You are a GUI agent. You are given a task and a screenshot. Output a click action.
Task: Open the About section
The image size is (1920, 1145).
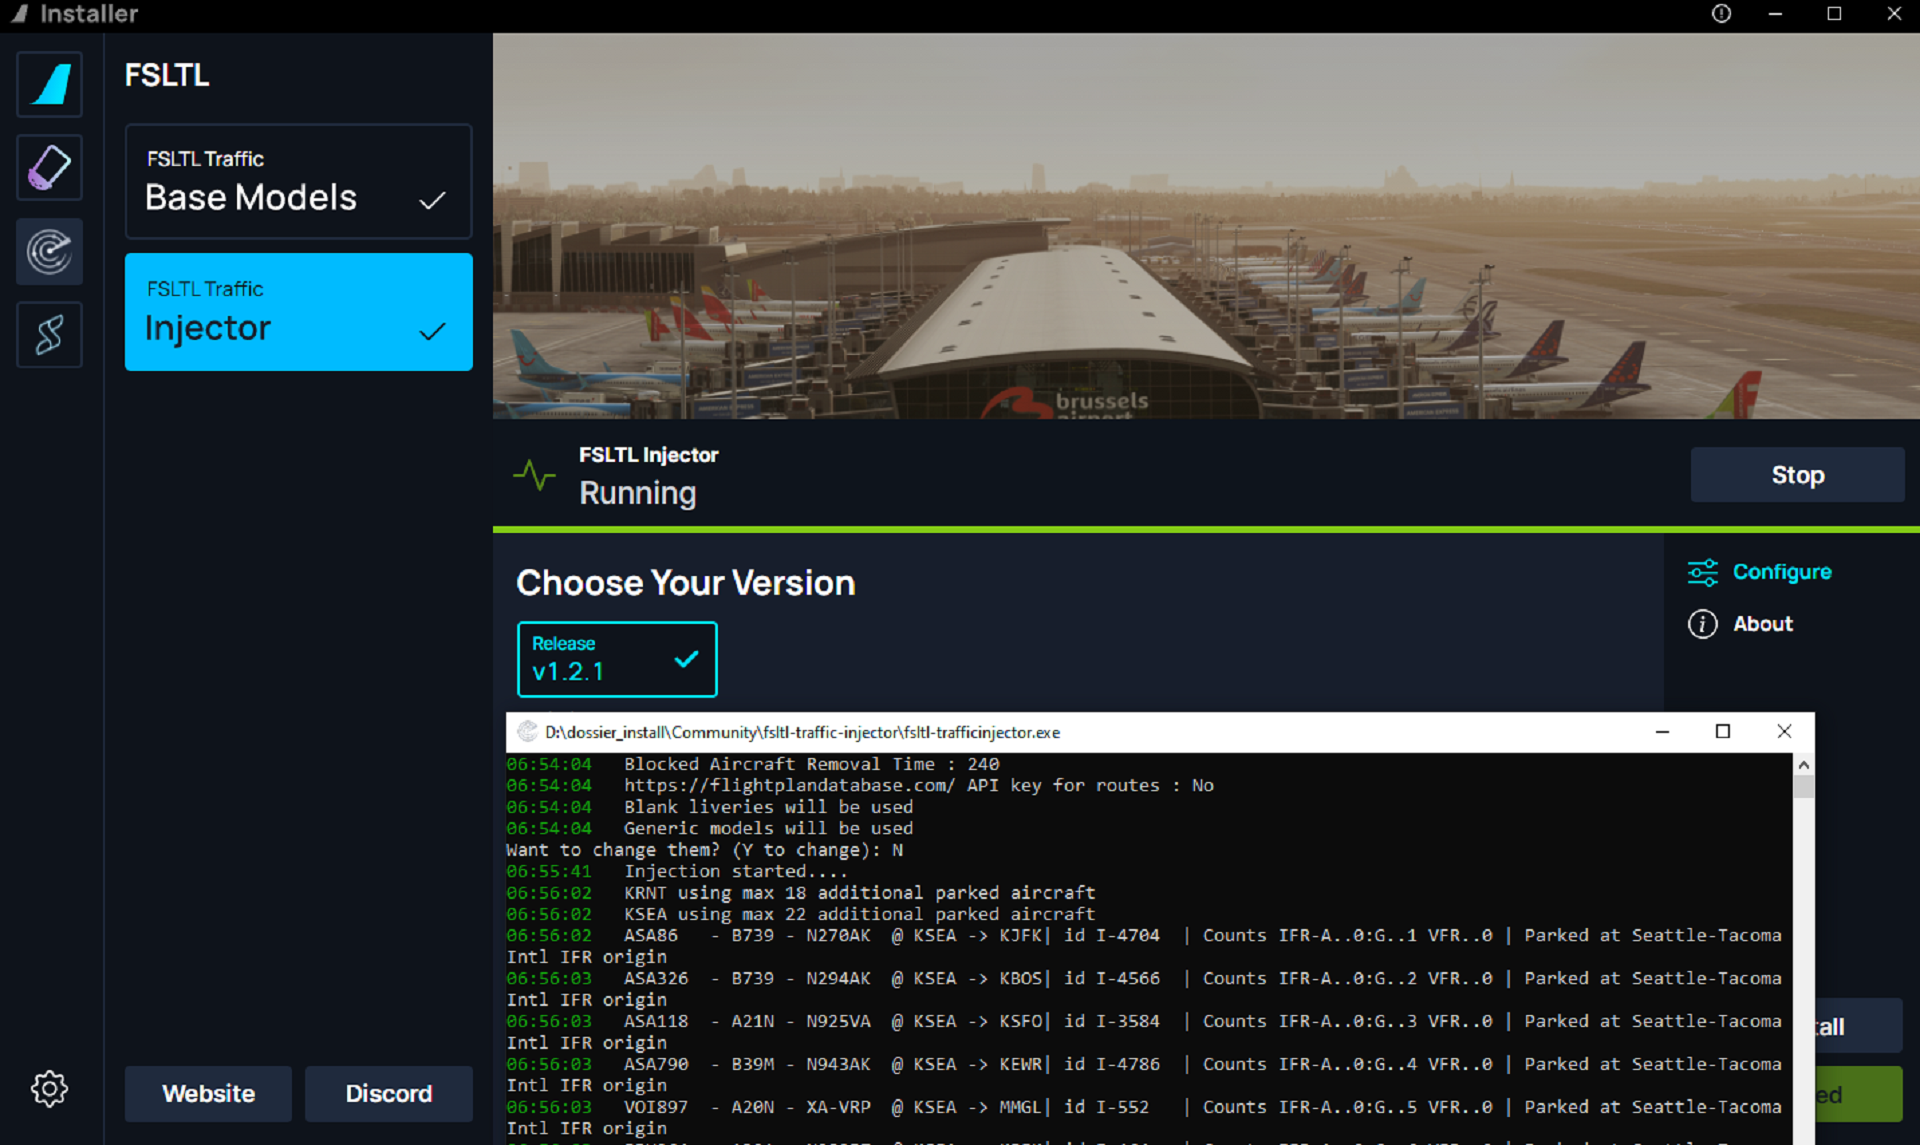click(x=1740, y=624)
